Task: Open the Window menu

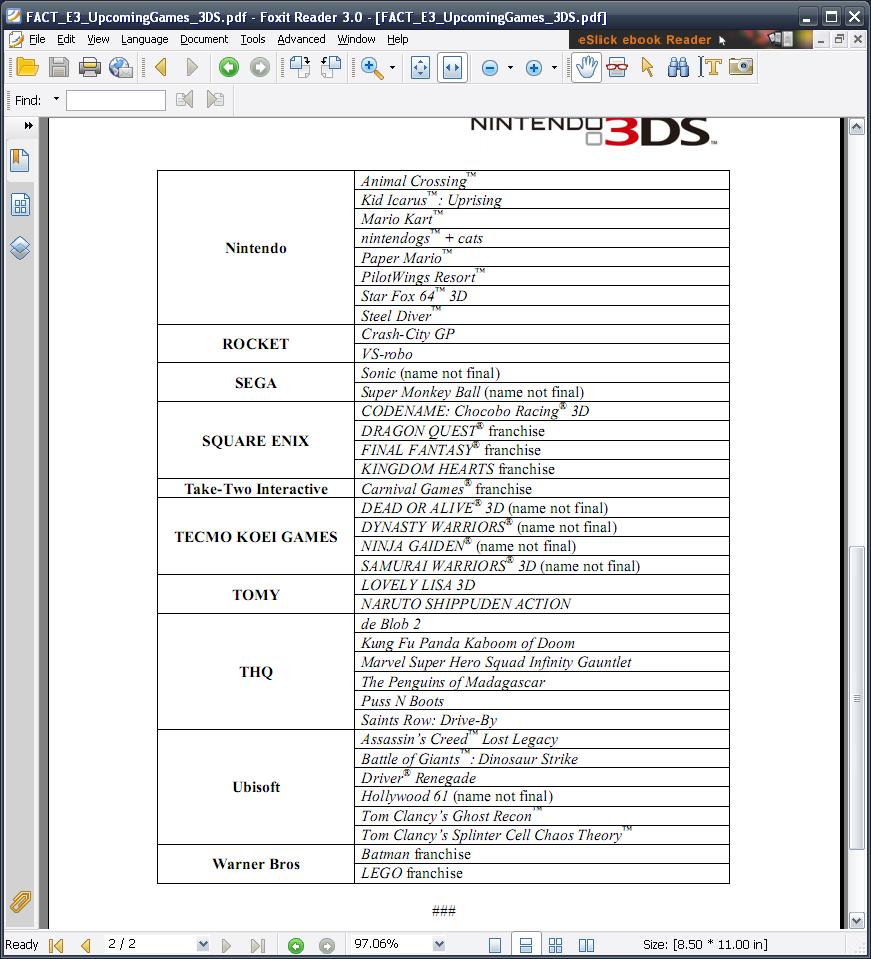Action: 356,39
